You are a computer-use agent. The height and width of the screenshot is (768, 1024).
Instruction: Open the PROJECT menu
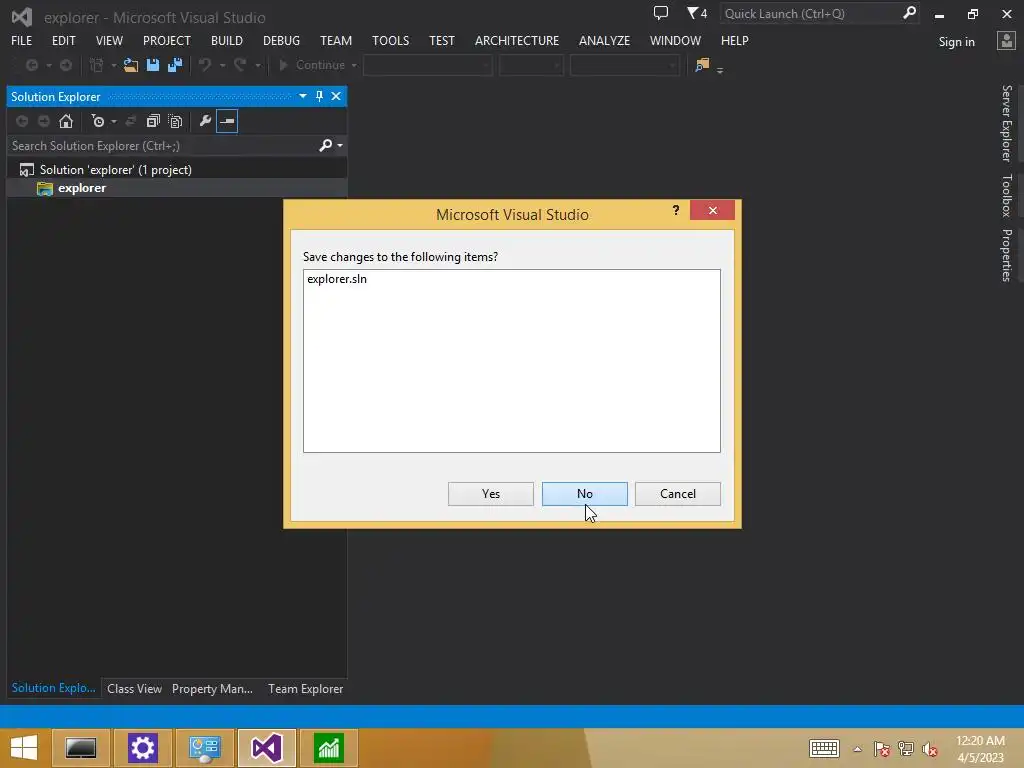click(x=167, y=40)
